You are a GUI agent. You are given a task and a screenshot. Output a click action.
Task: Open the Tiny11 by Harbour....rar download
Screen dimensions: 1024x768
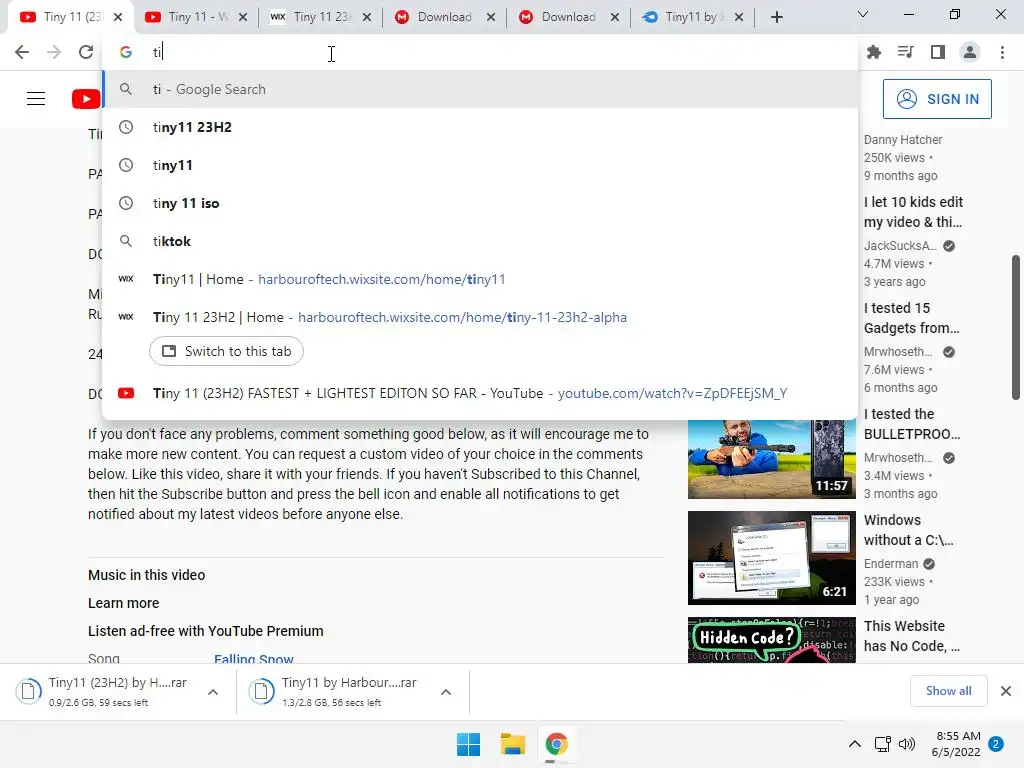coord(333,692)
